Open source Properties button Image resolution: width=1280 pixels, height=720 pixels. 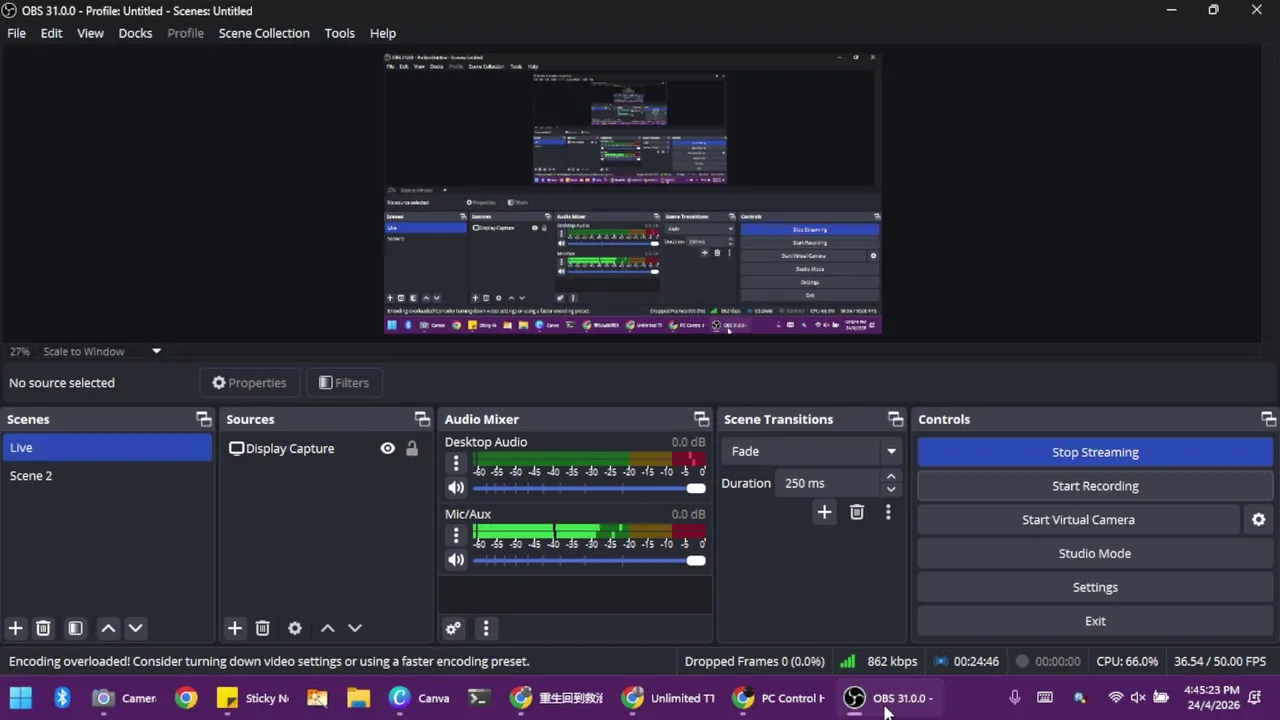coord(249,383)
